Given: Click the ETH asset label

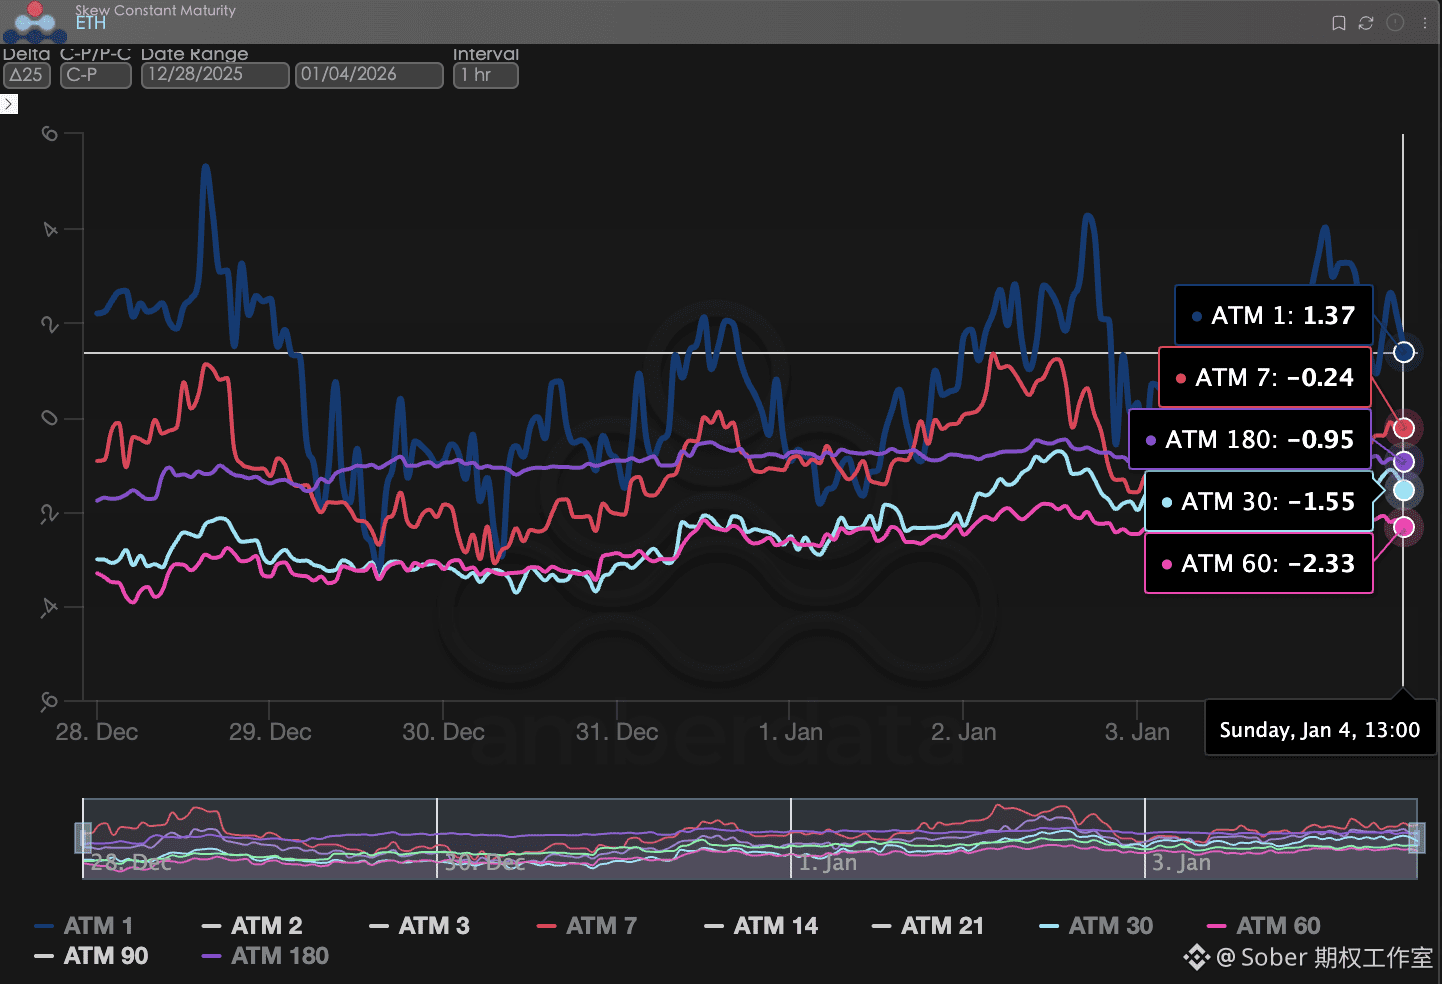Looking at the screenshot, I should click(91, 24).
